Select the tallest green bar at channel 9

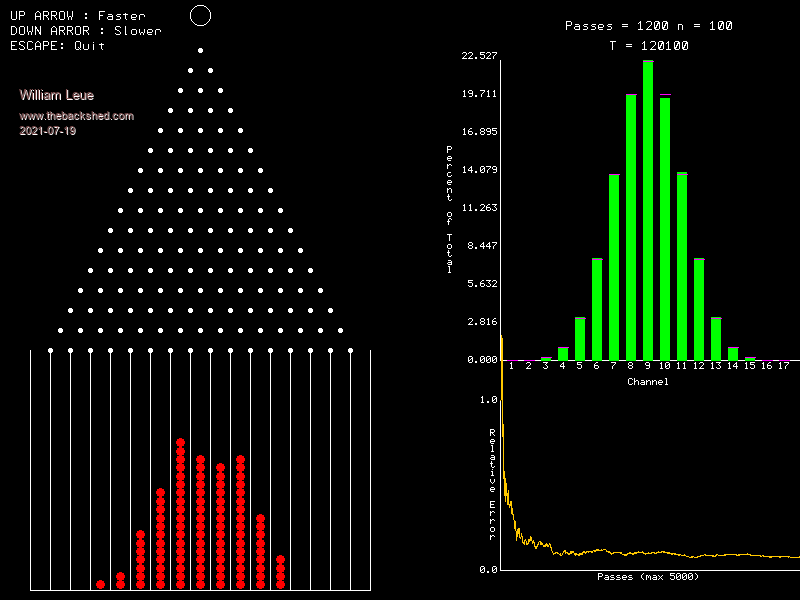pyautogui.click(x=648, y=210)
